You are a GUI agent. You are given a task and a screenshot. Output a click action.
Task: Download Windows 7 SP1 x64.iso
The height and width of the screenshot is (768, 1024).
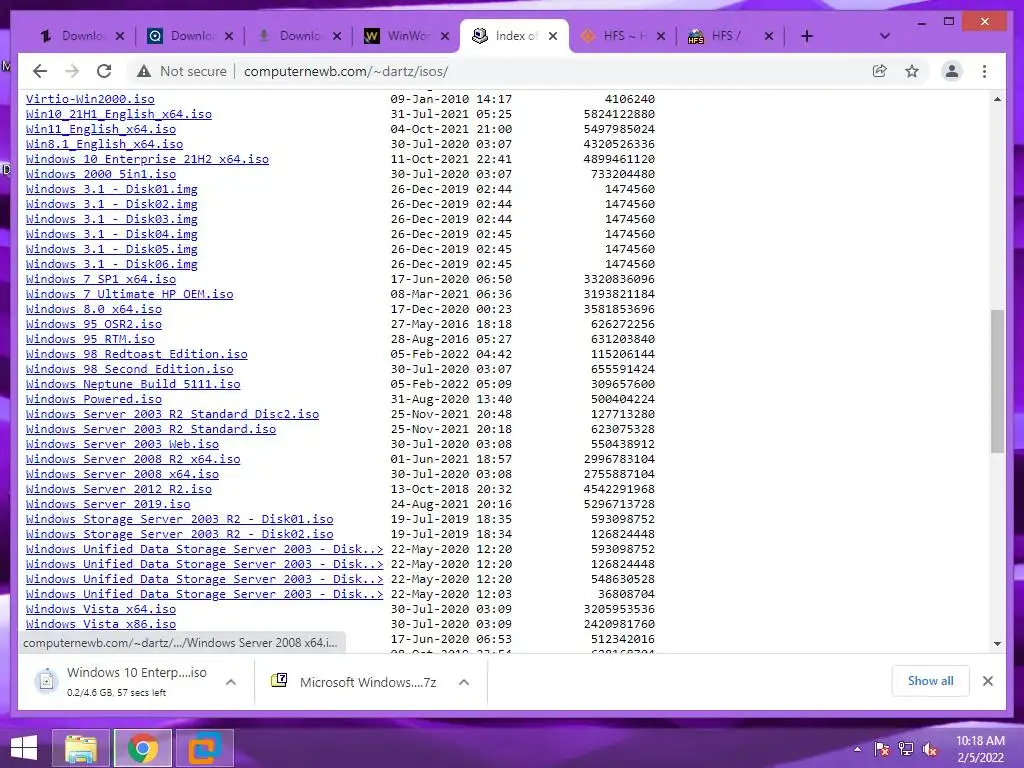point(101,280)
